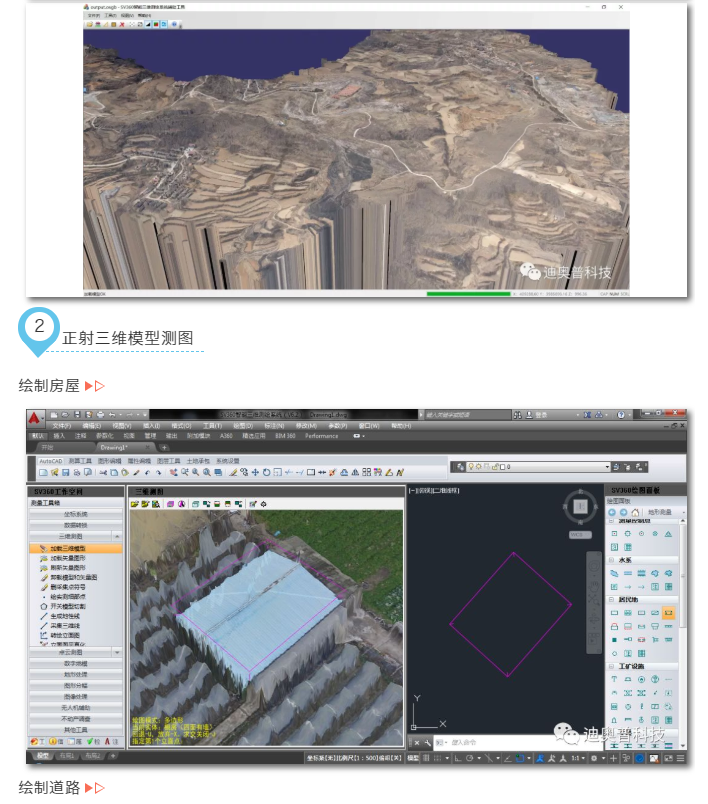Click the first river symbol under 水系

[x=614, y=573]
